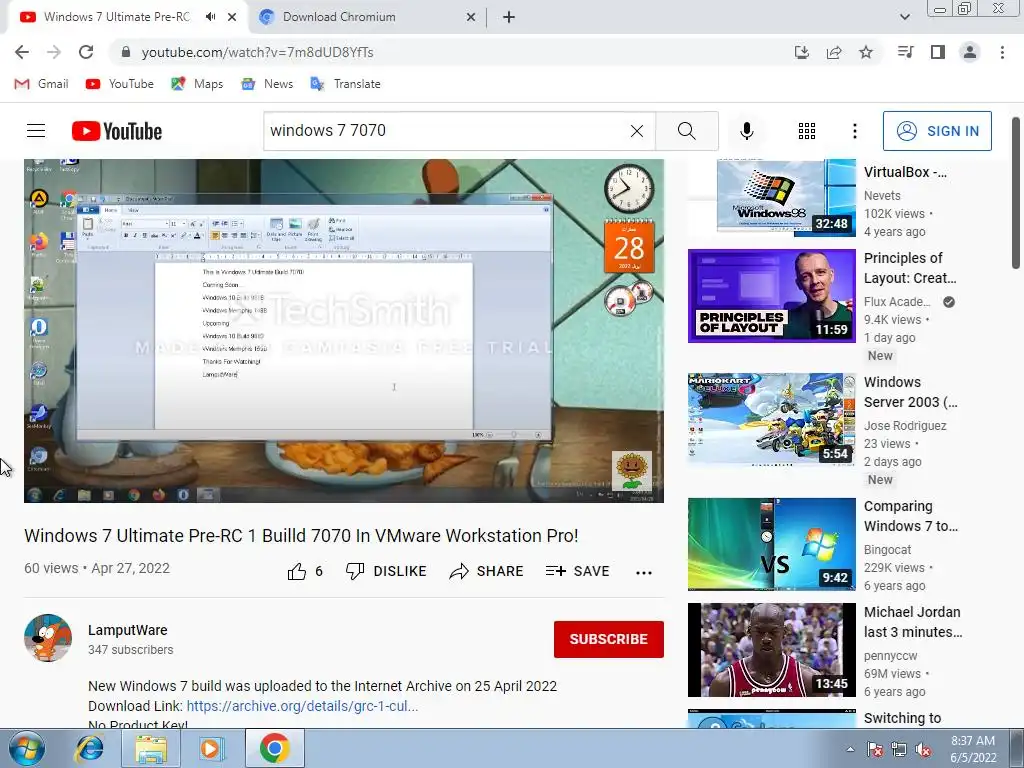Open the Gmail bookmark

click(41, 84)
